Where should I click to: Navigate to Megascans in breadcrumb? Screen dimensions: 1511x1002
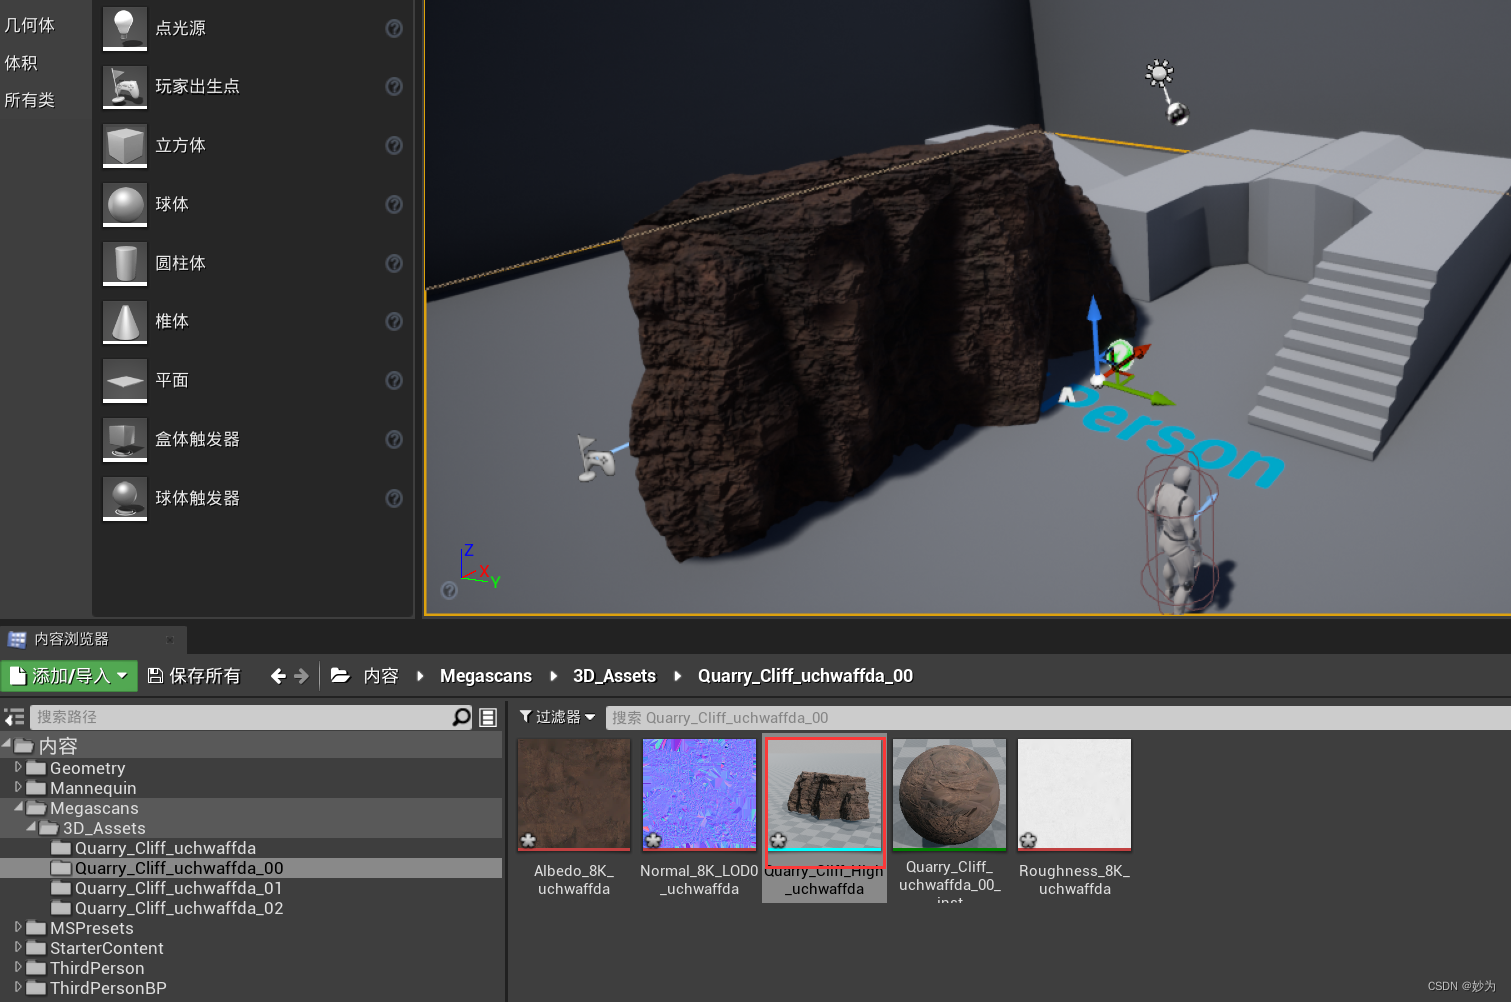pyautogui.click(x=486, y=676)
